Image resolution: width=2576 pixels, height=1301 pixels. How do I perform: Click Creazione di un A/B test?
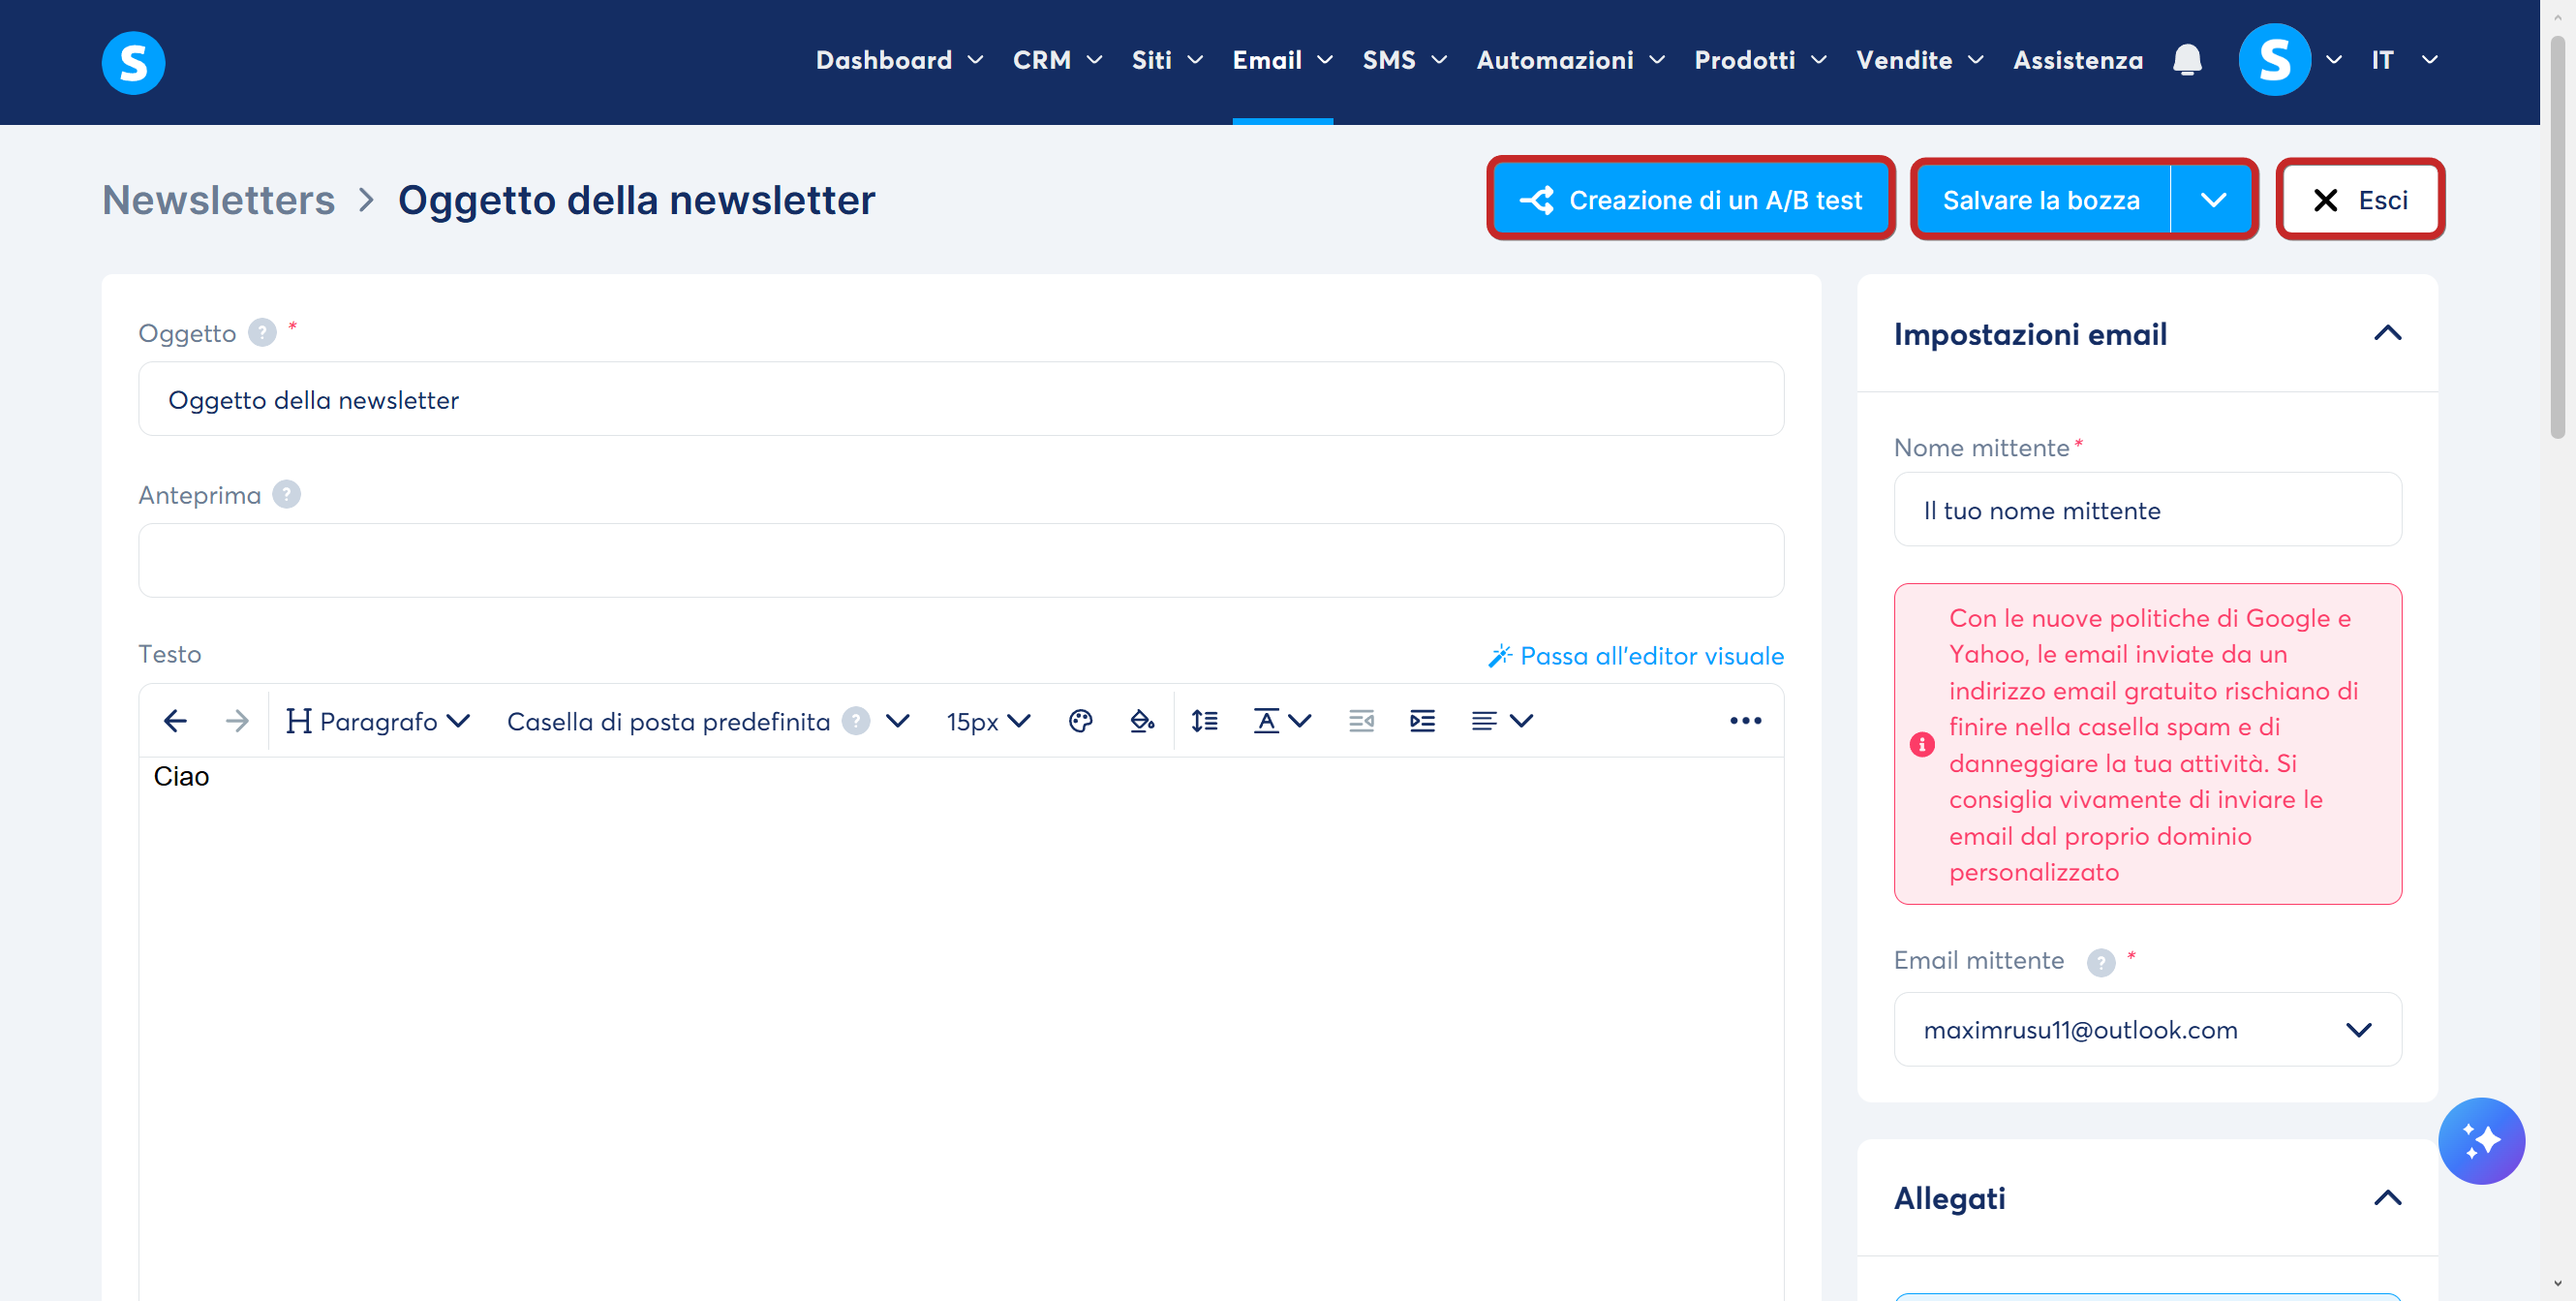1690,200
